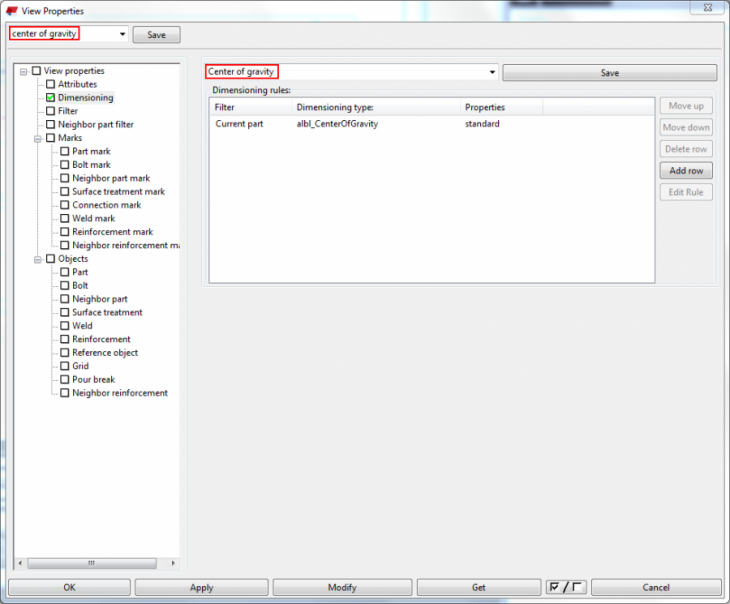
Task: Check the Part mark checkbox
Action: pyautogui.click(x=65, y=151)
